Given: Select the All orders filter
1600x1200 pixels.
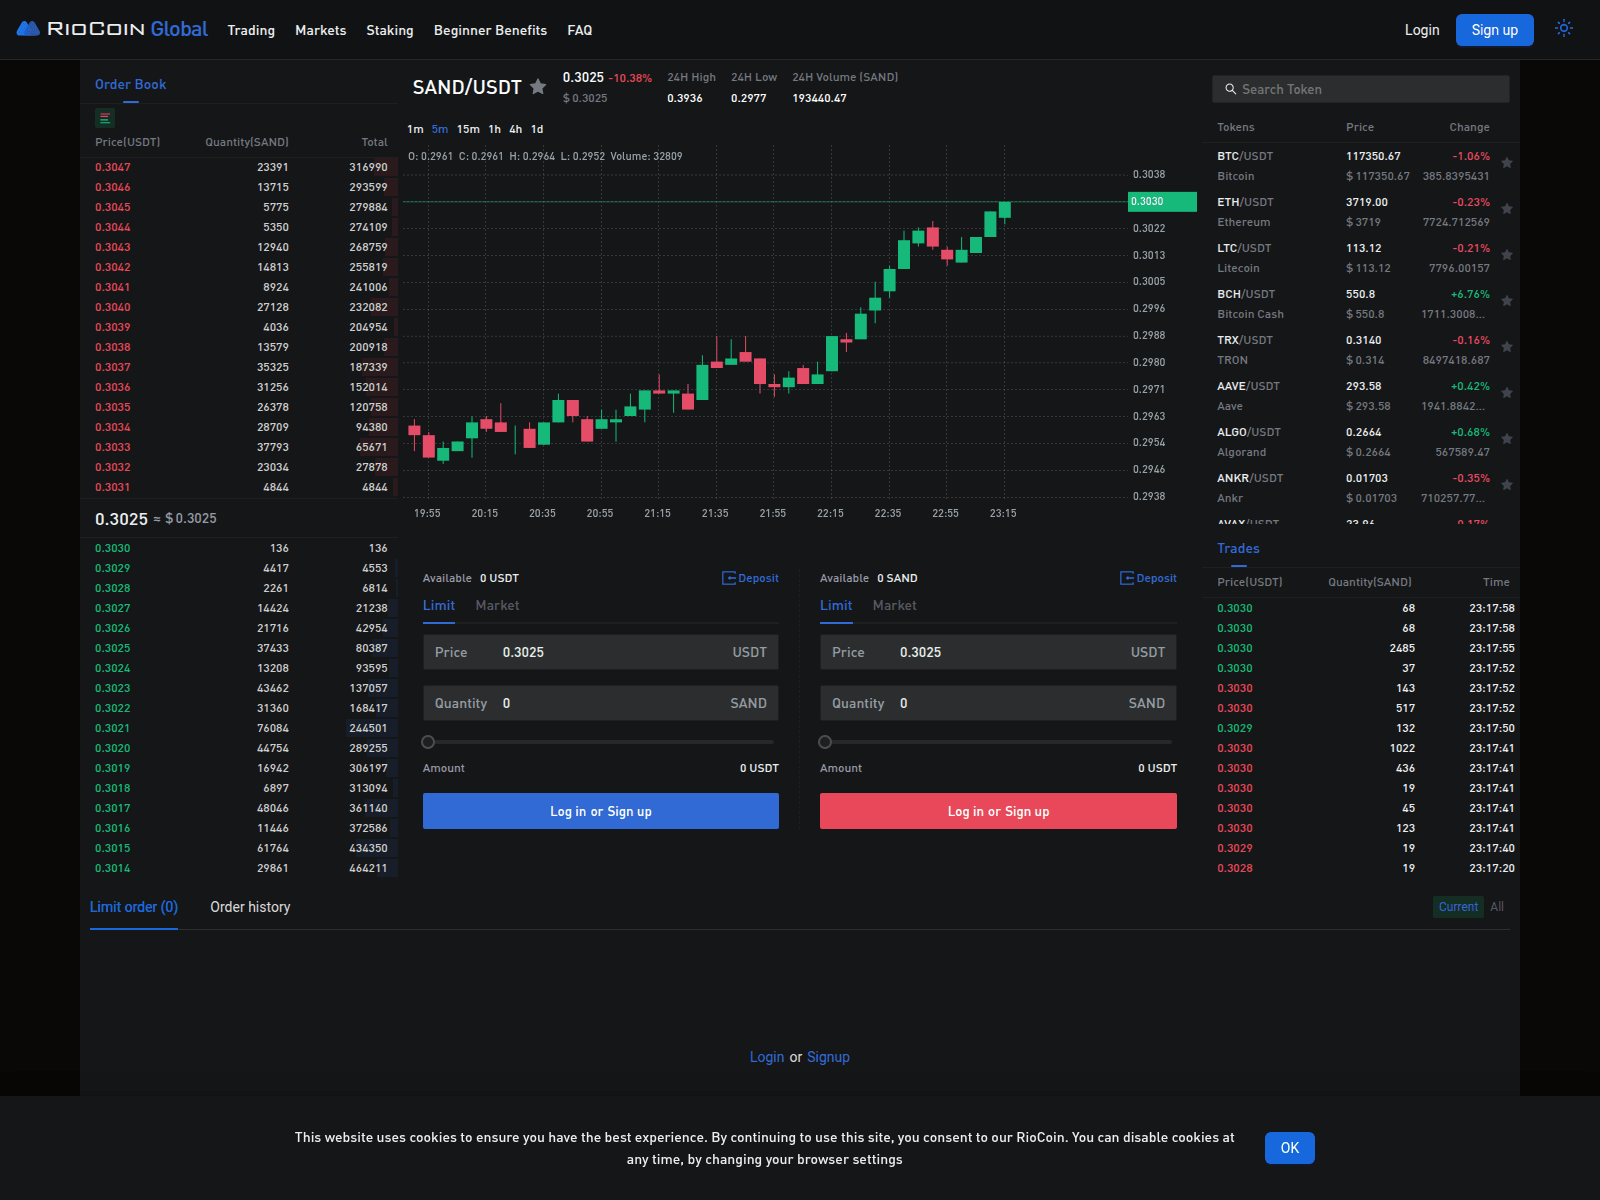Looking at the screenshot, I should tap(1497, 907).
